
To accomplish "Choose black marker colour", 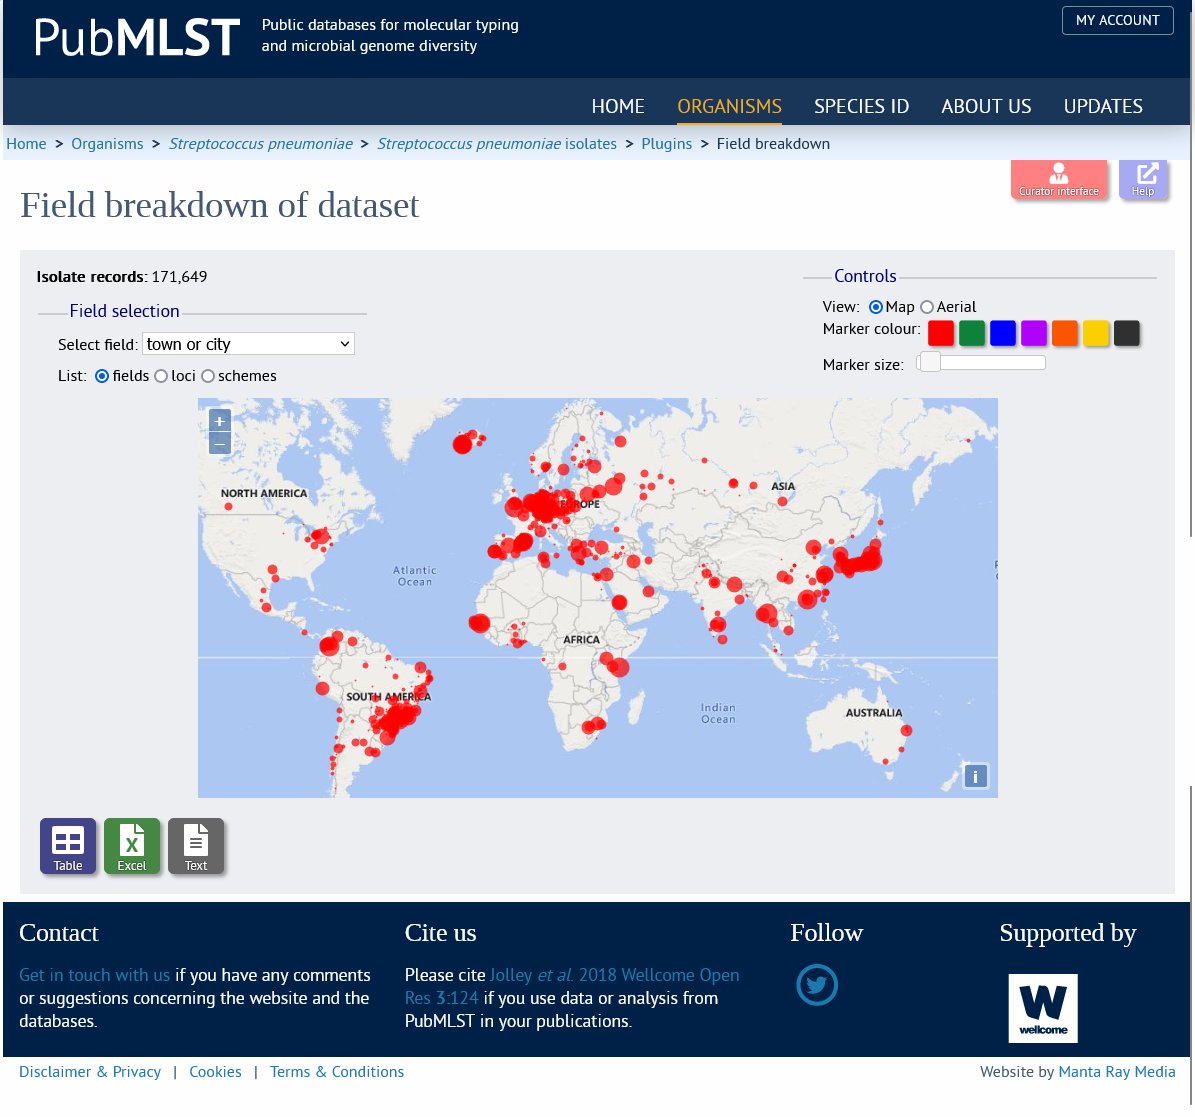I will (1126, 333).
